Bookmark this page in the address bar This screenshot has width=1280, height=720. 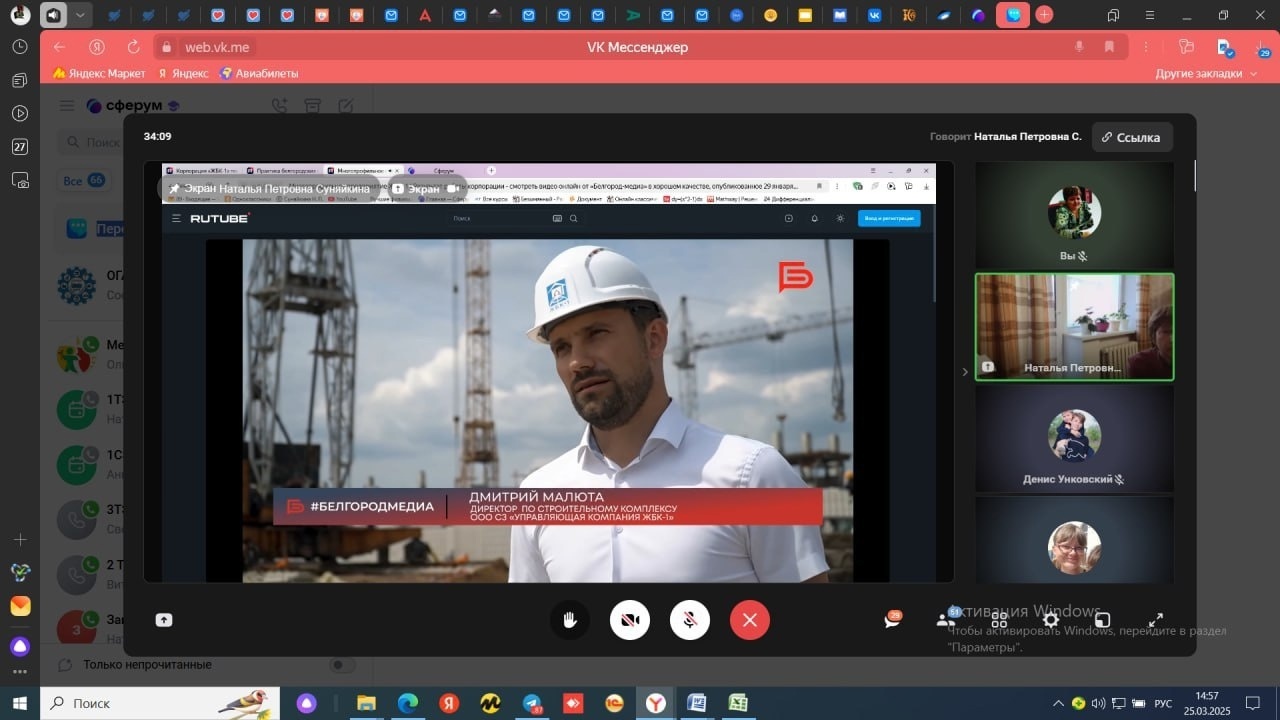1109,47
